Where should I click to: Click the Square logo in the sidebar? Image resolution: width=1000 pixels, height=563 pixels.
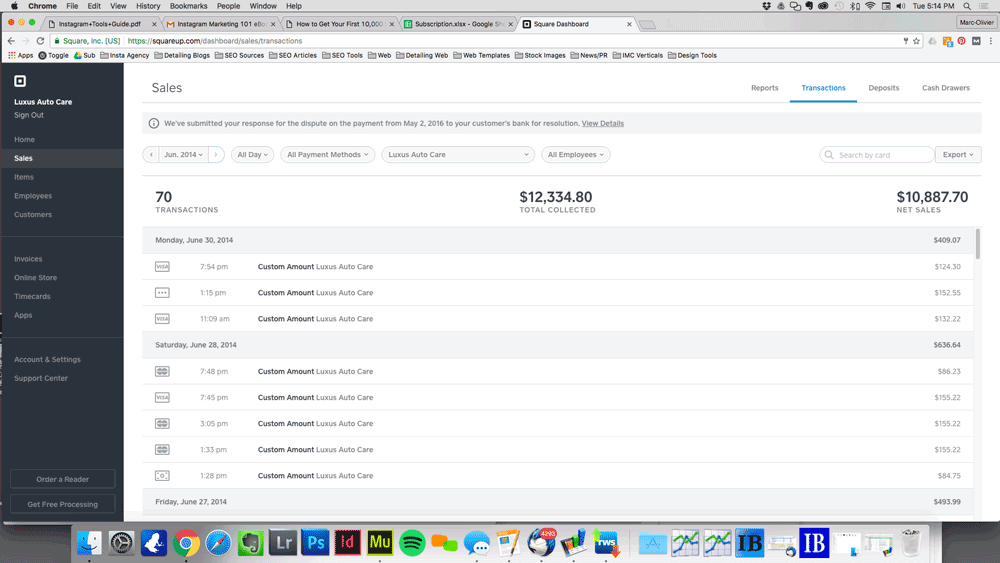coord(20,81)
